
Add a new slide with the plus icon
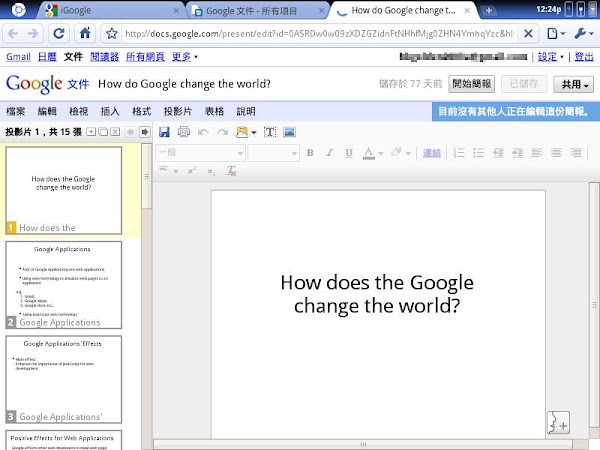(x=91, y=132)
